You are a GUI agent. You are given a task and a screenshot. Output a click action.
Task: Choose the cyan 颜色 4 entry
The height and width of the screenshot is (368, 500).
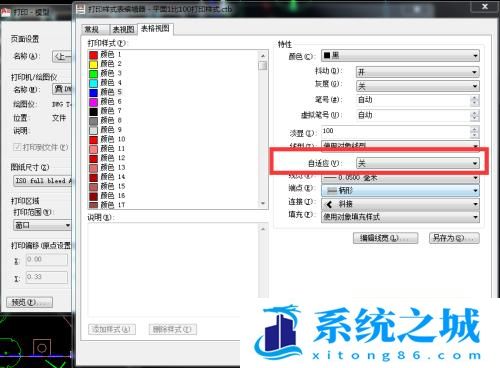pyautogui.click(x=106, y=82)
